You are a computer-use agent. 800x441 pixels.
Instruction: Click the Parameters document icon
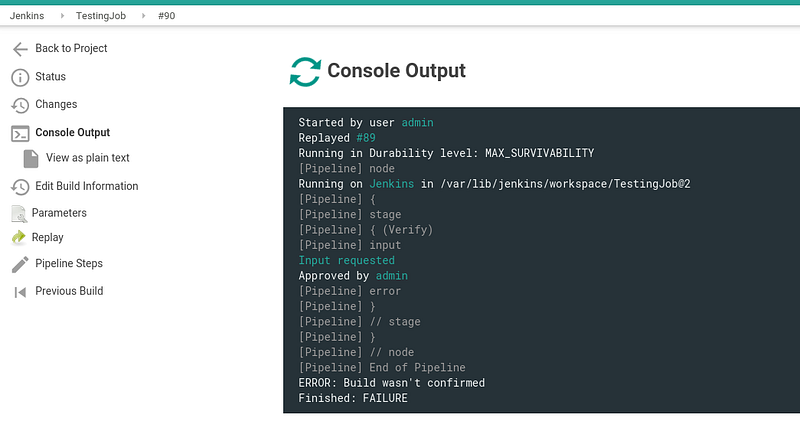19,213
